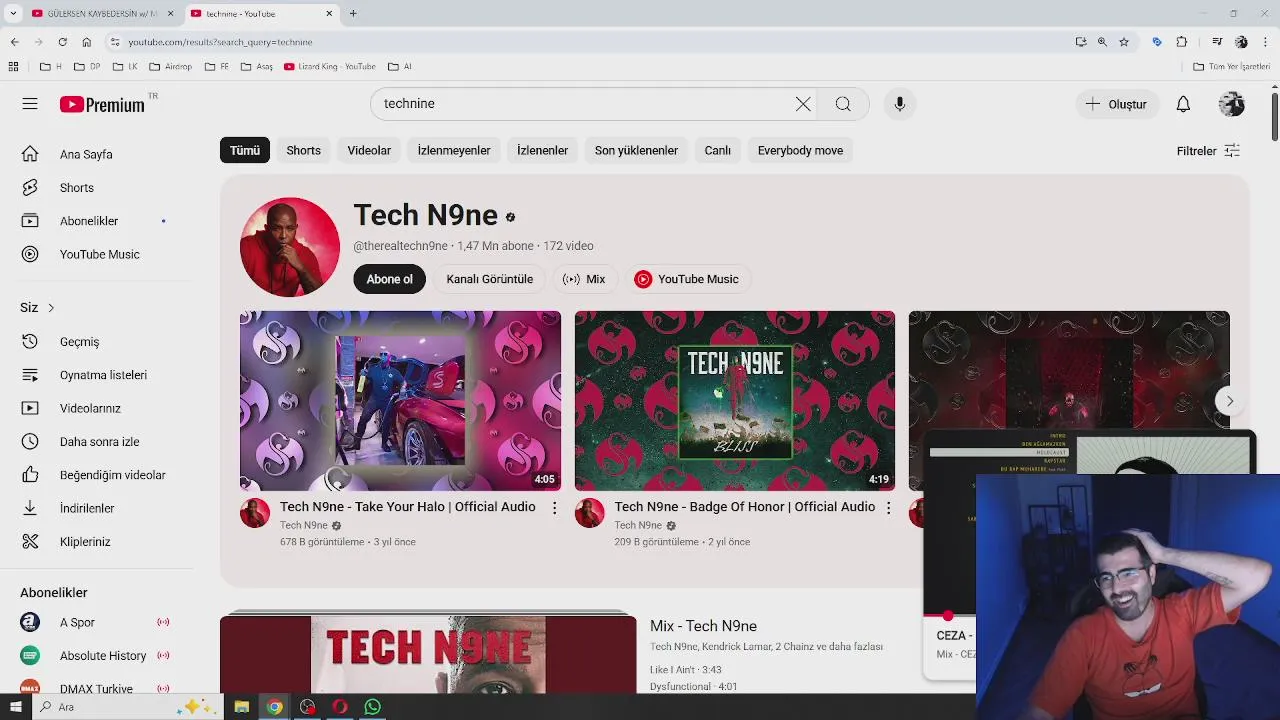This screenshot has height=720, width=1280.
Task: Select the Videolar filter chip
Action: coord(369,150)
